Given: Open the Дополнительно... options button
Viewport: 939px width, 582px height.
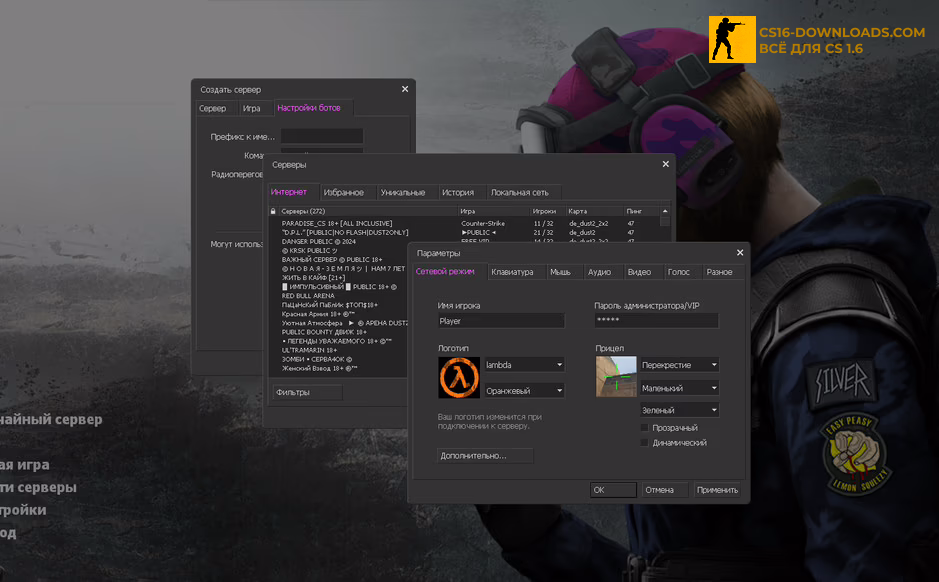Looking at the screenshot, I should click(x=485, y=456).
